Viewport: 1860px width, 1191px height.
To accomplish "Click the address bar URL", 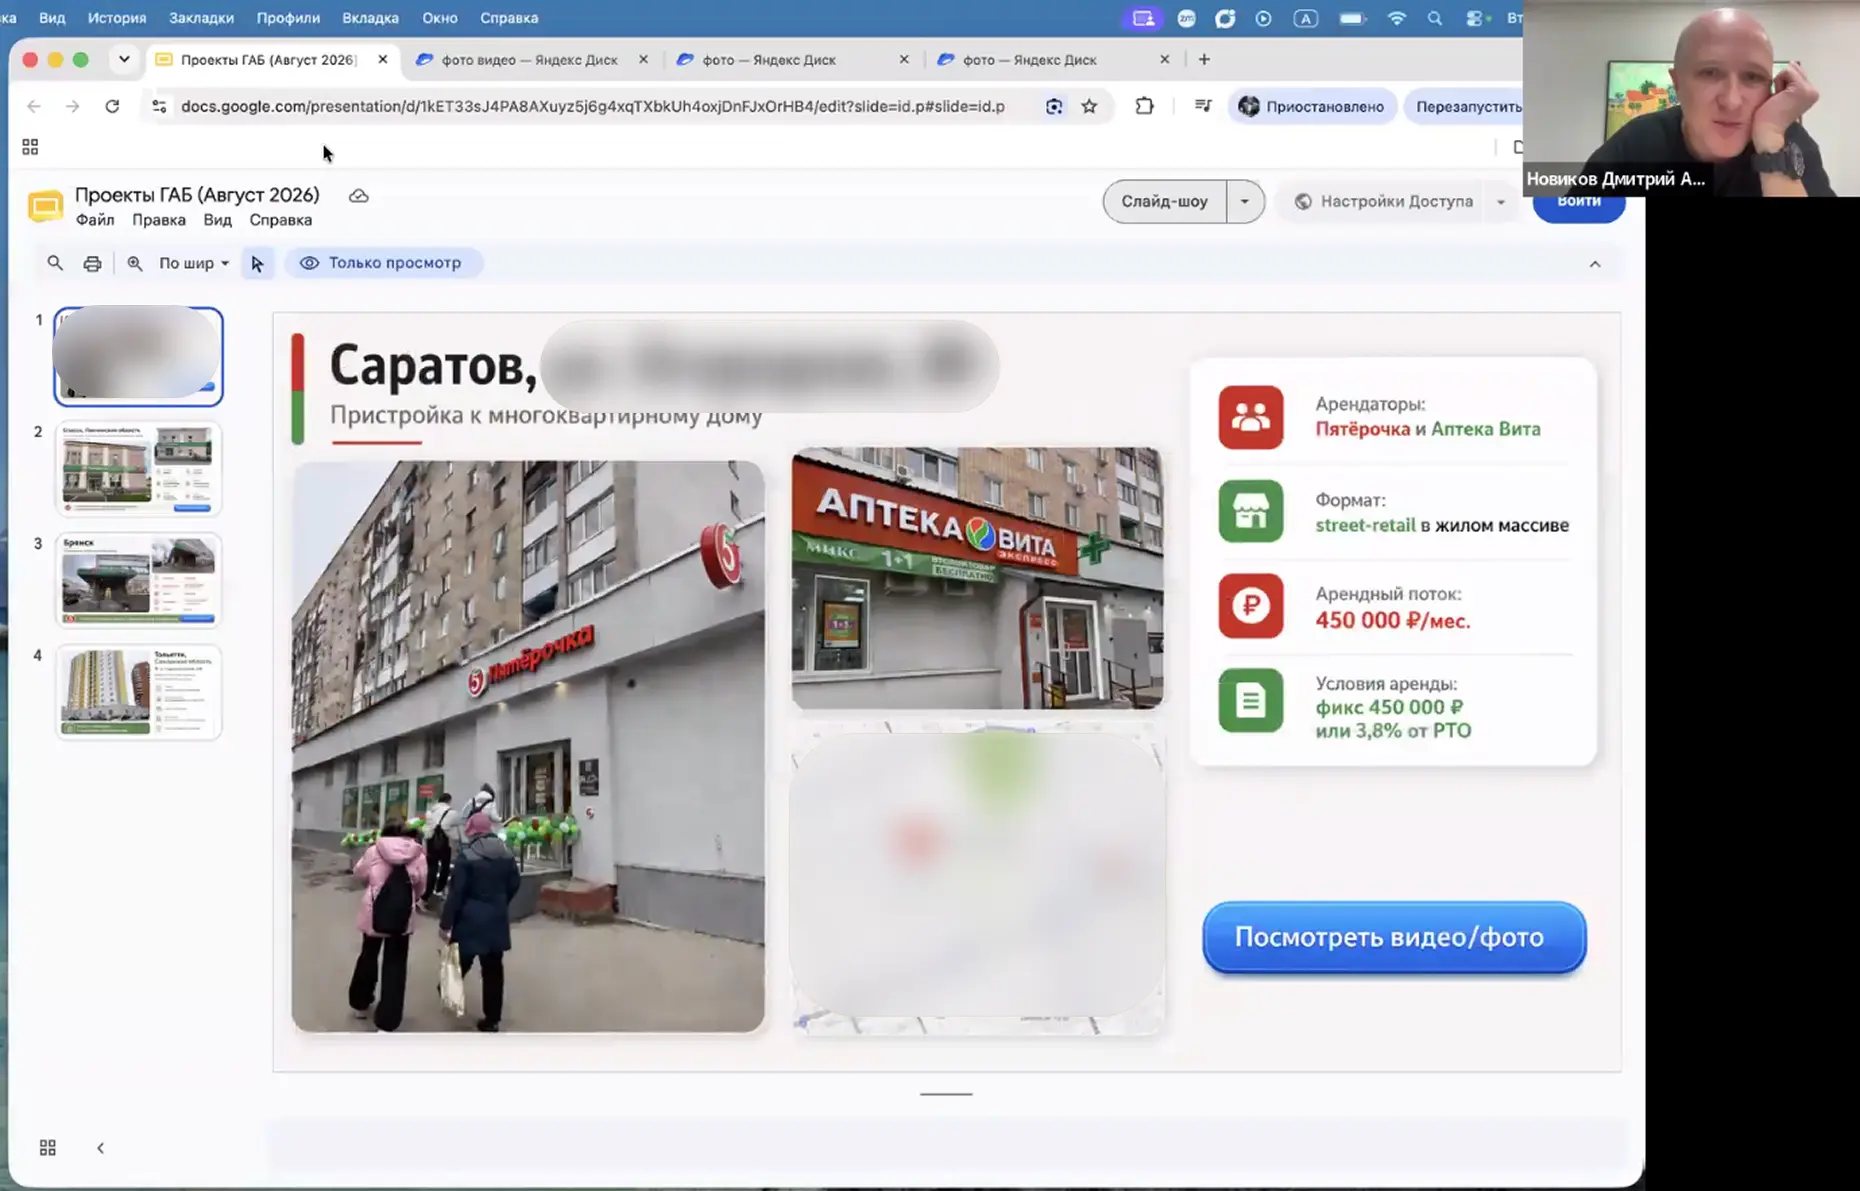I will click(593, 106).
